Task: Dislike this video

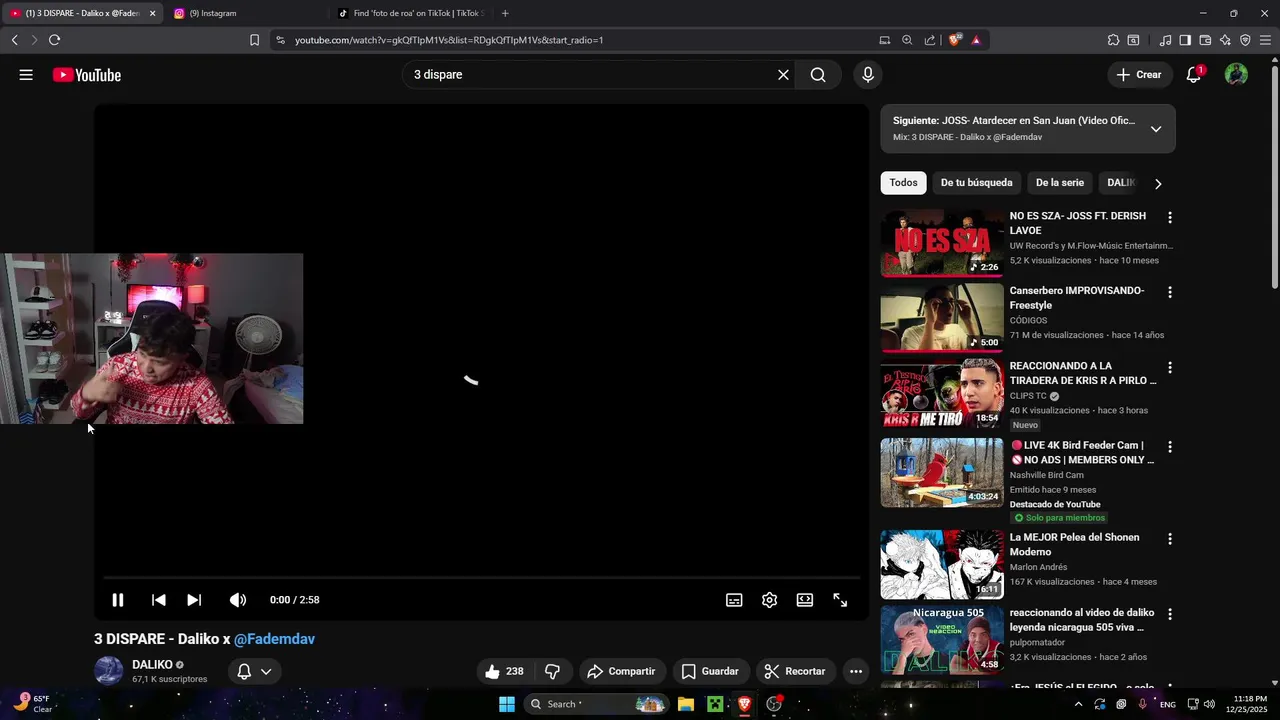Action: point(552,672)
